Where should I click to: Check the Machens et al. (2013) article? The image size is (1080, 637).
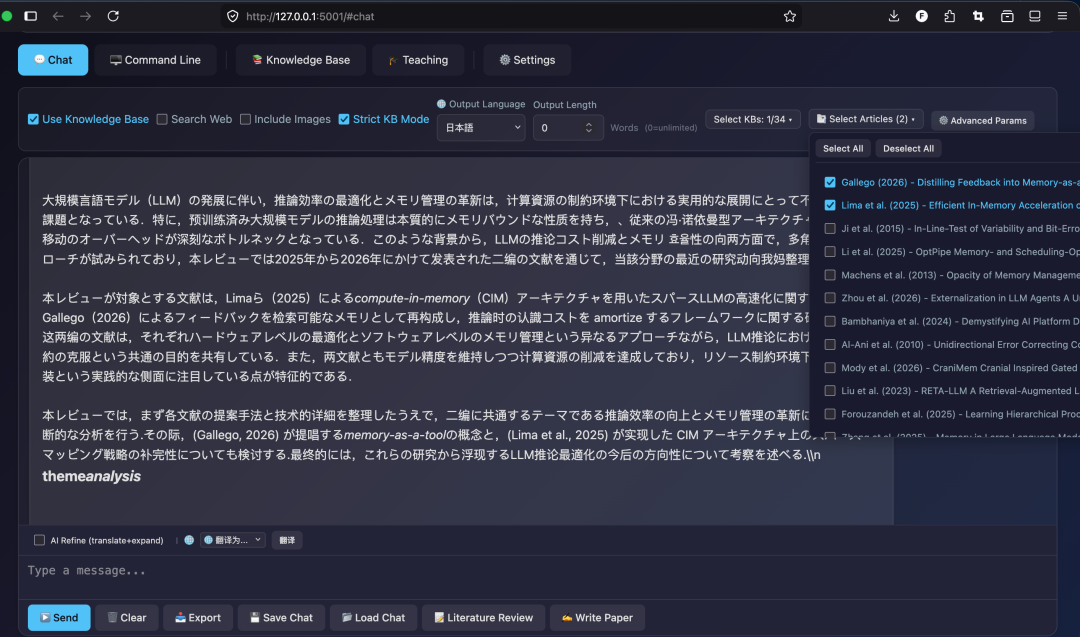pos(830,275)
